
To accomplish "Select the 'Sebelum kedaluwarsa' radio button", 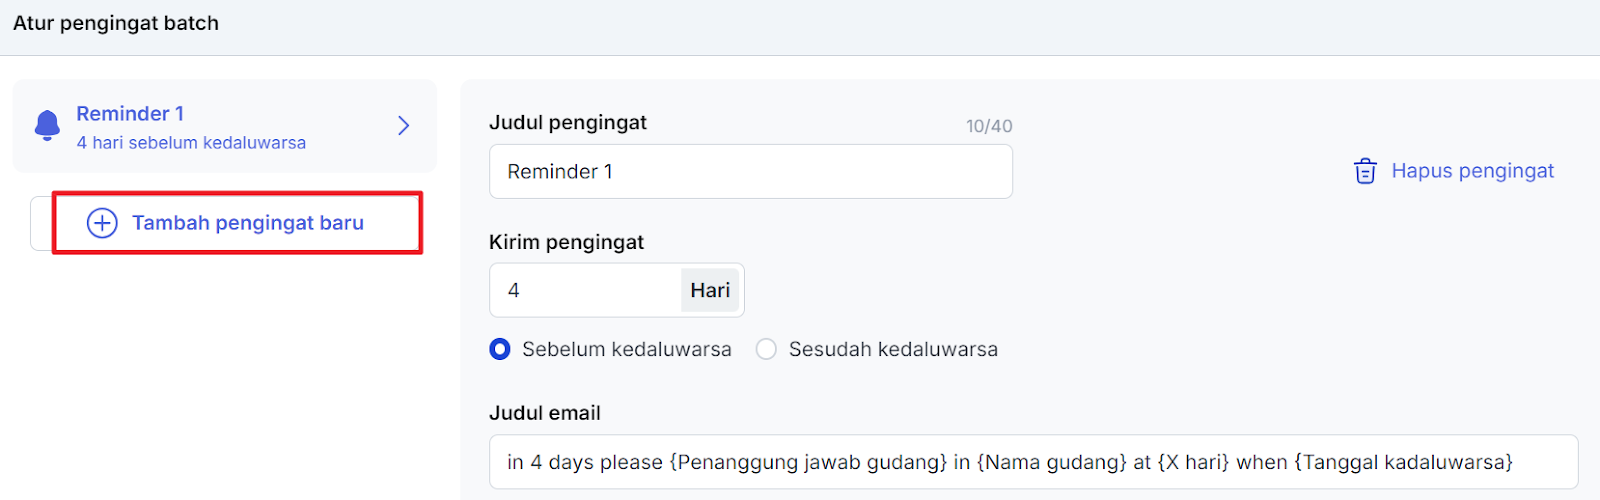I will click(x=500, y=349).
